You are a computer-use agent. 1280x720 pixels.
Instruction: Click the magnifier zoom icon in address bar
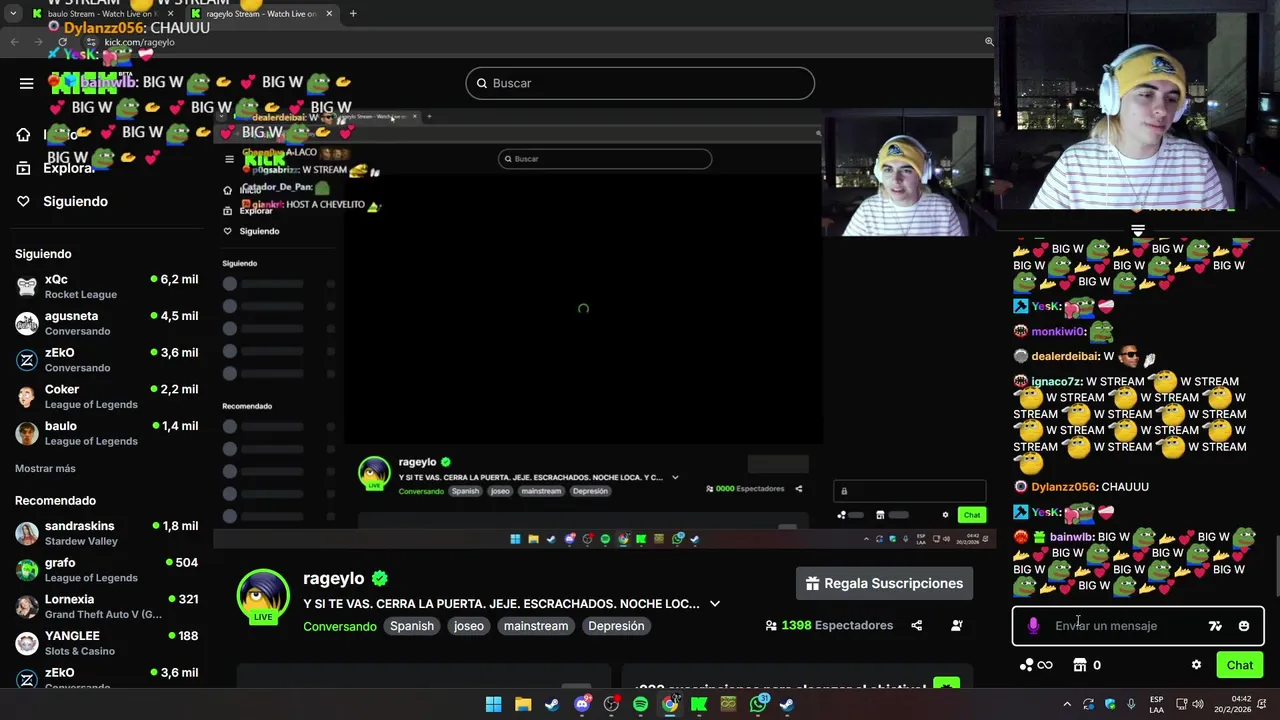(x=989, y=42)
